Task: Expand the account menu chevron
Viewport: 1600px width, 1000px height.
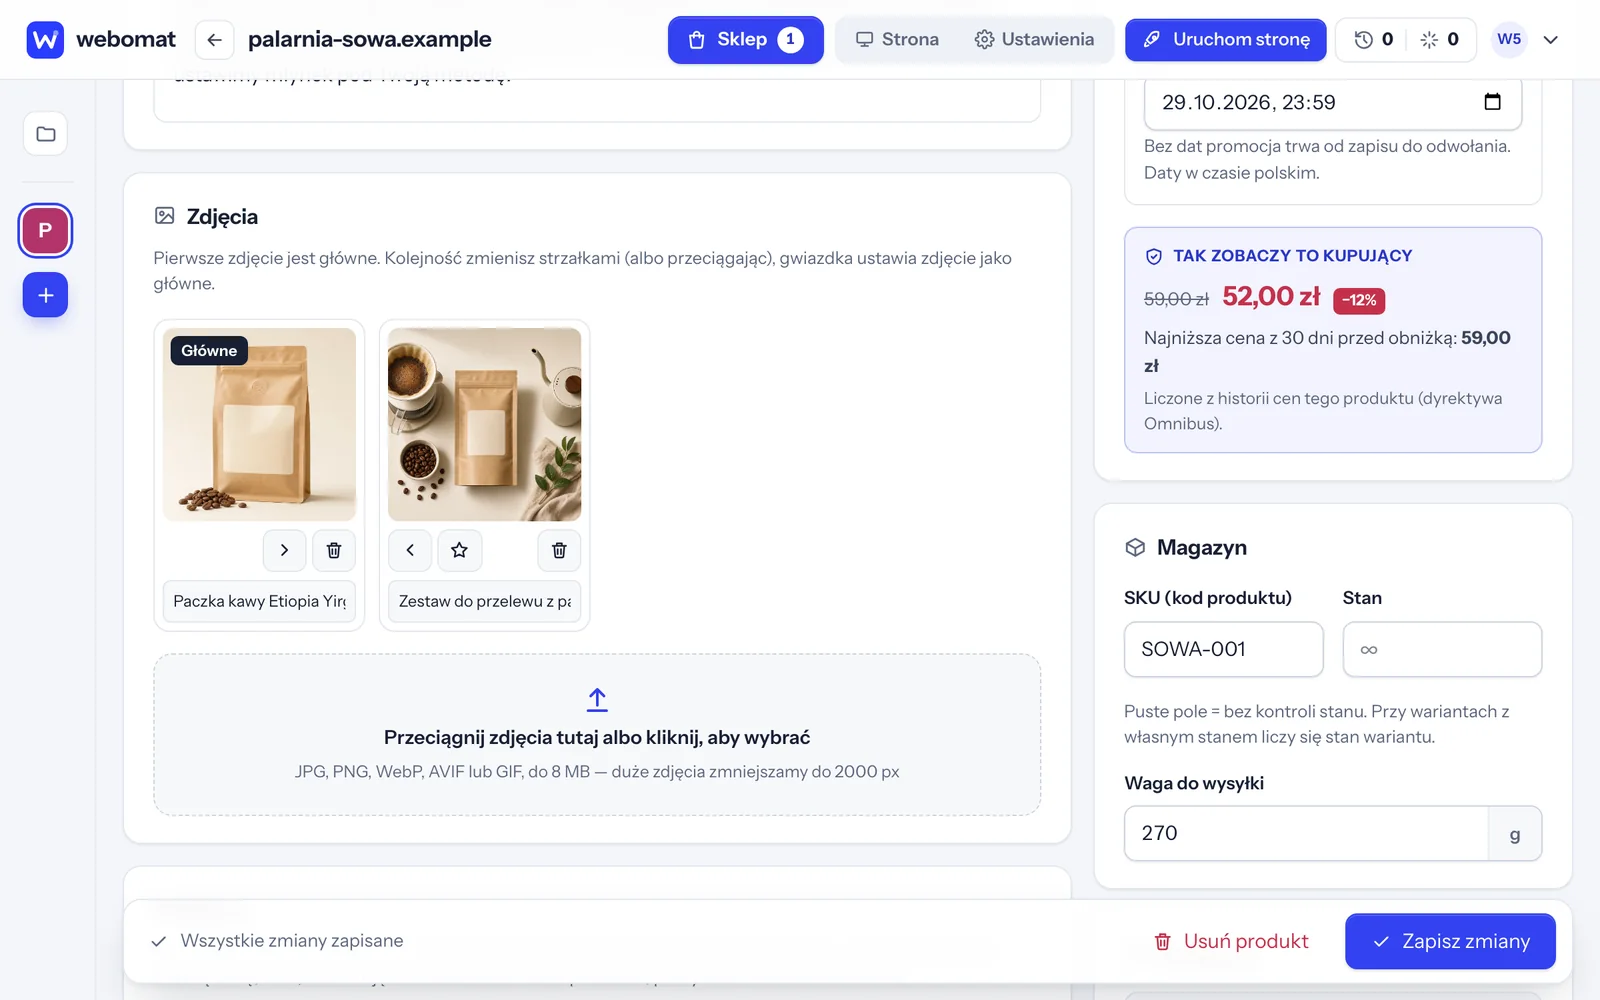Action: 1551,40
